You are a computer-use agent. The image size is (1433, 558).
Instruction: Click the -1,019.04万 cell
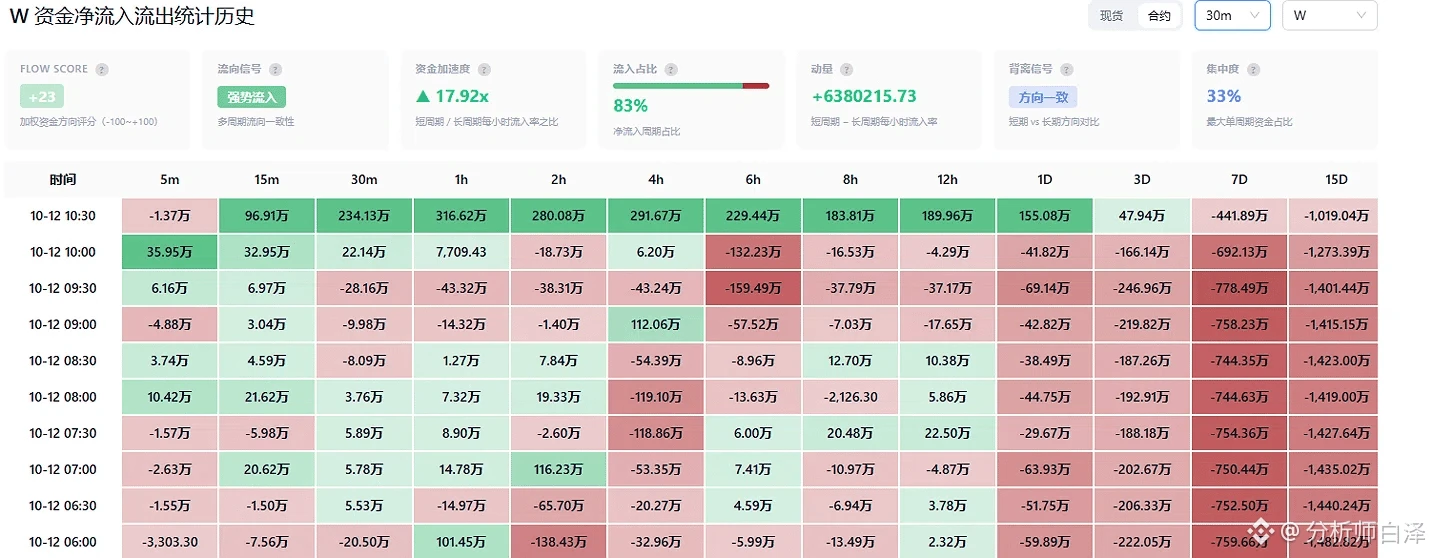(x=1336, y=216)
